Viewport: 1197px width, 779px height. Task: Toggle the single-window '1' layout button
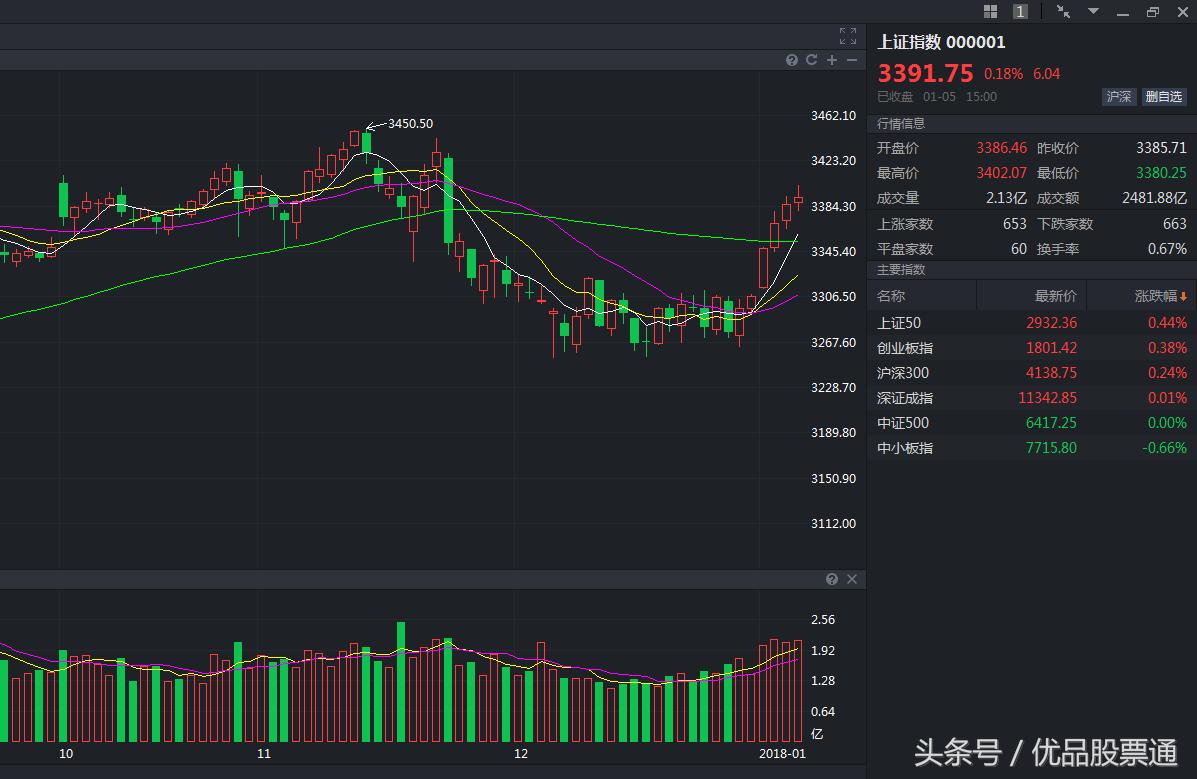coord(1020,11)
